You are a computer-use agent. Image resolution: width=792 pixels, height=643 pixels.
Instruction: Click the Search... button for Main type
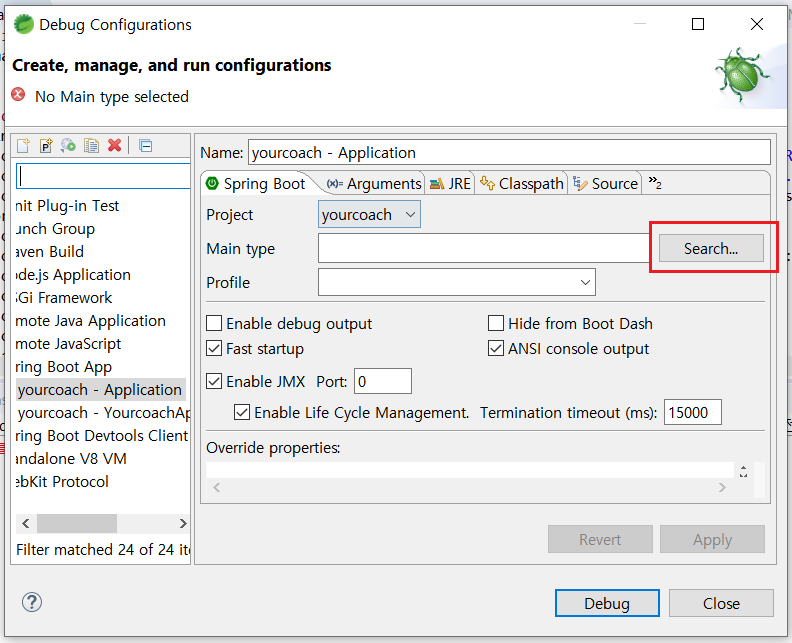[711, 248]
